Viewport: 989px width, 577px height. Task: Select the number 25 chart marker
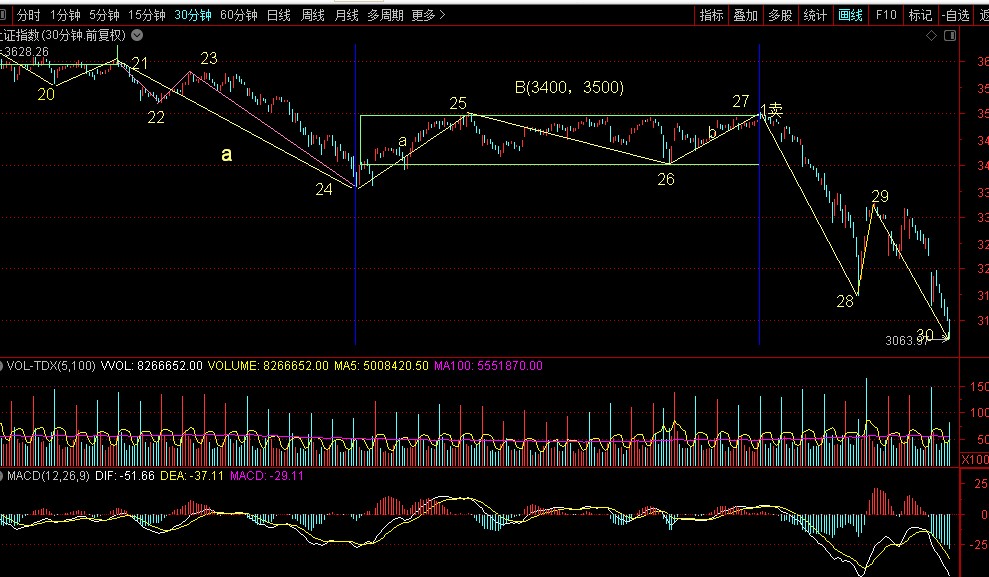pyautogui.click(x=458, y=103)
